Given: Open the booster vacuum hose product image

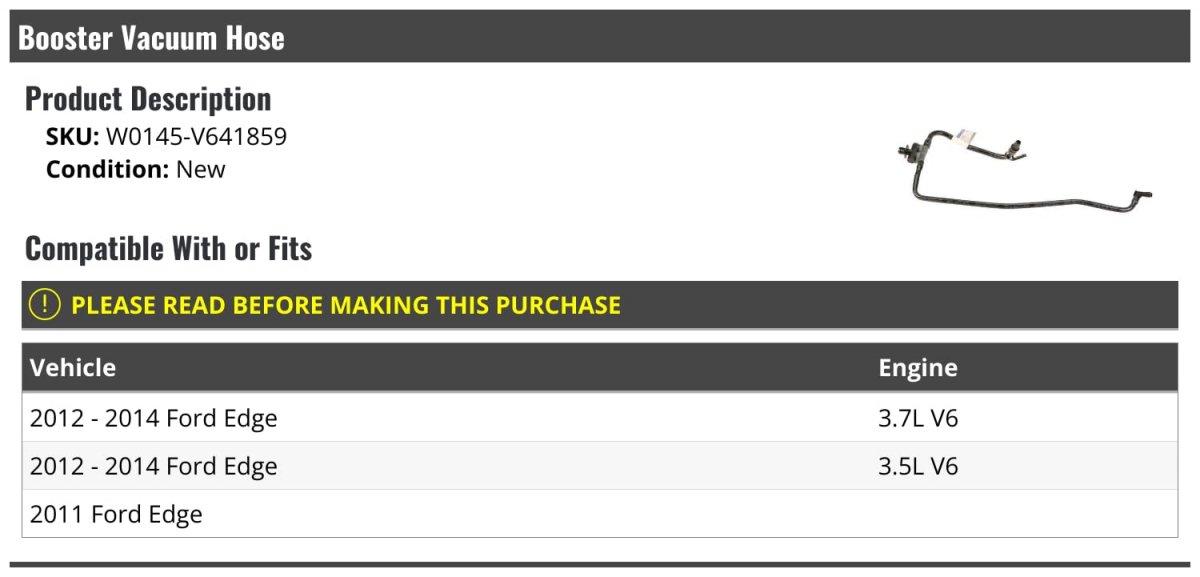Looking at the screenshot, I should tap(1023, 167).
